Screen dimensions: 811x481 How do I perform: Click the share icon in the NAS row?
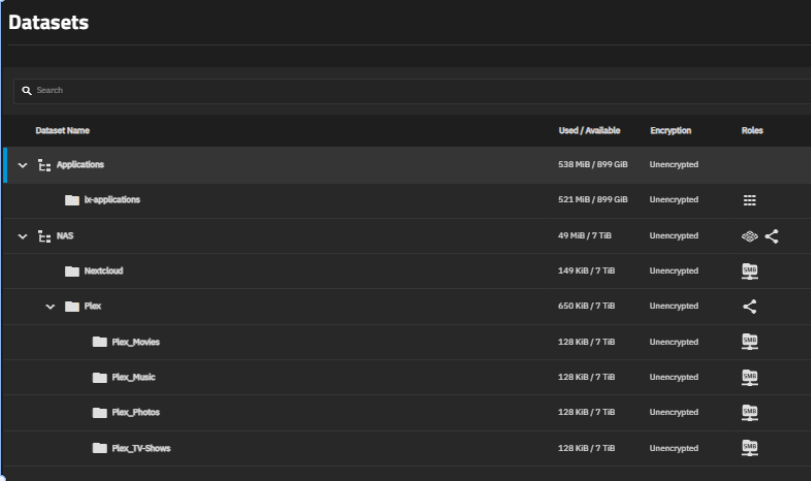pyautogui.click(x=771, y=236)
